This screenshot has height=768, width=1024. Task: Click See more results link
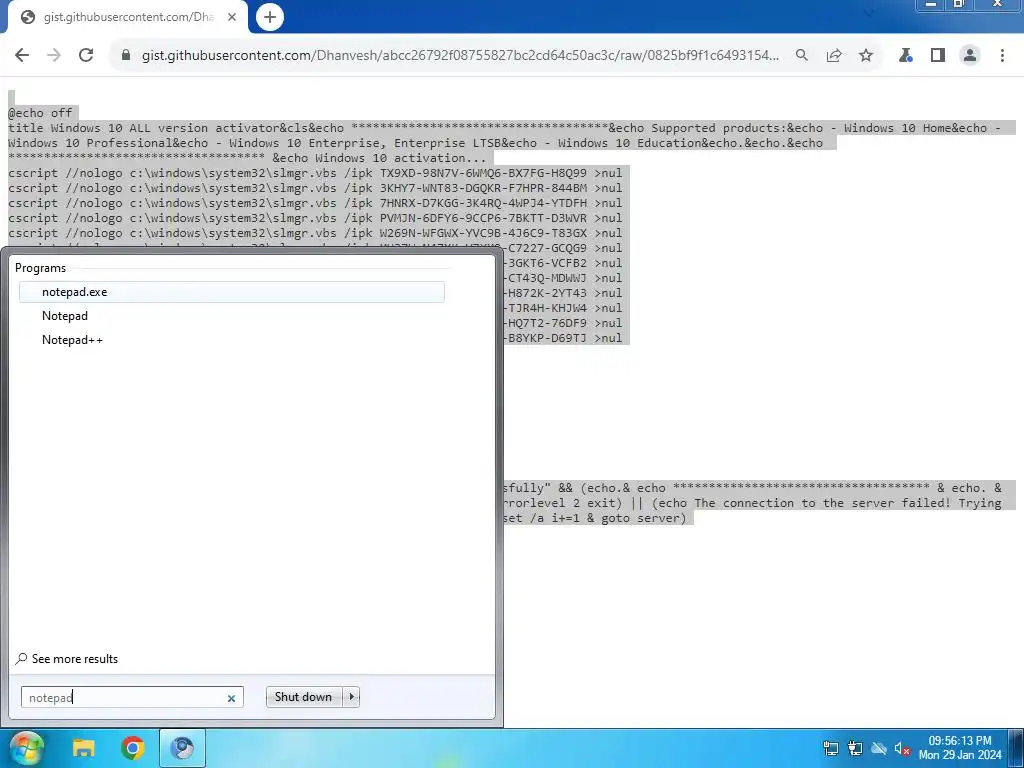pyautogui.click(x=67, y=659)
